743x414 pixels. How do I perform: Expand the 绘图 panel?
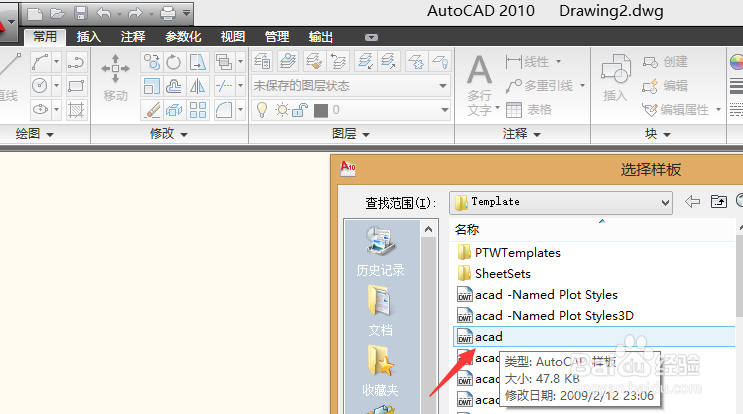coord(35,134)
